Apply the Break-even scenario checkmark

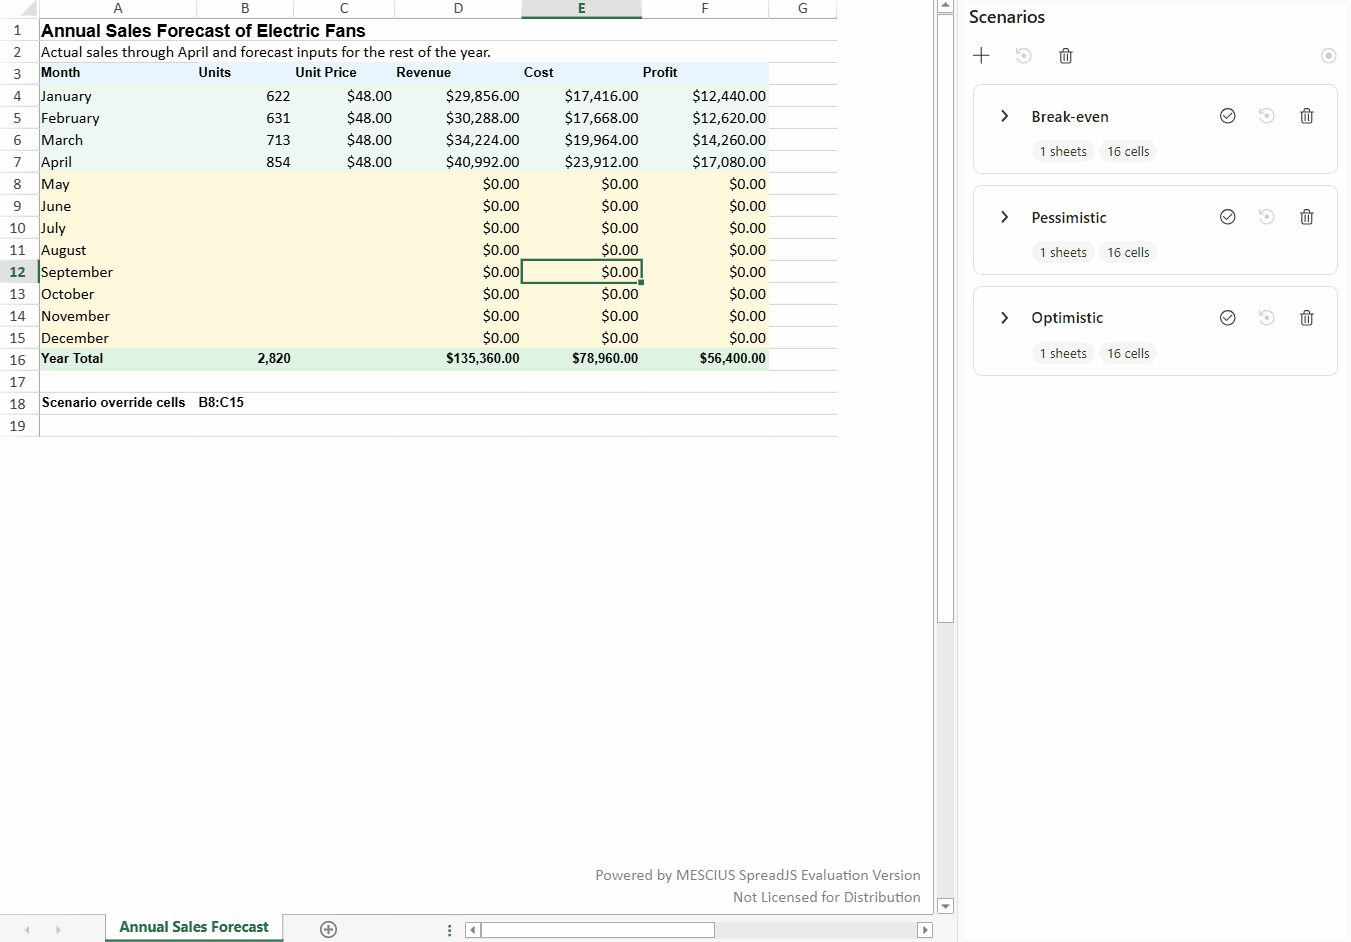click(x=1228, y=116)
